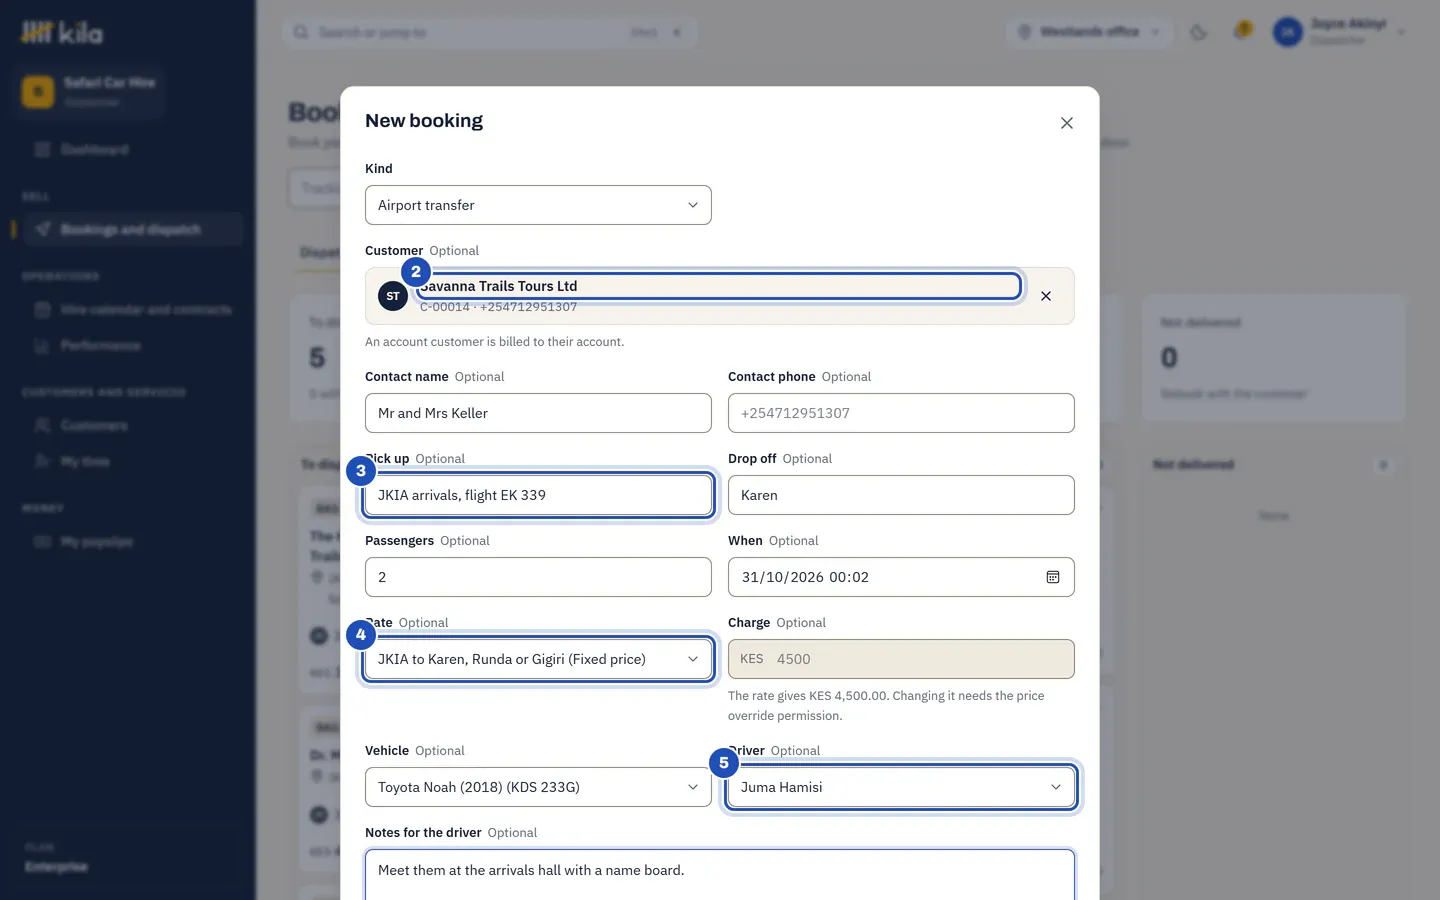Open the Joyce user avatar menu

point(1288,32)
